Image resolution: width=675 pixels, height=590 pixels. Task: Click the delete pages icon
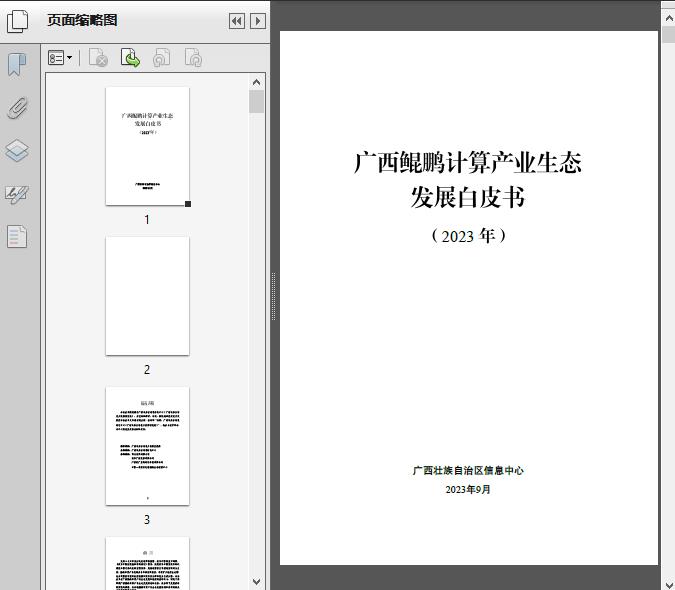[98, 58]
